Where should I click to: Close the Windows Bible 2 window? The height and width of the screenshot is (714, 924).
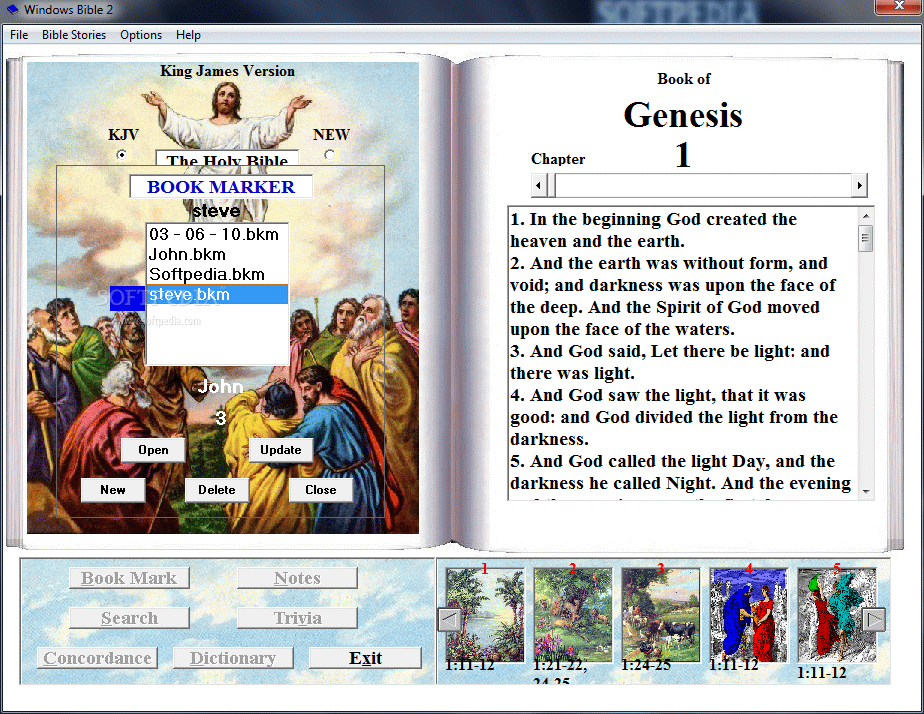point(899,6)
